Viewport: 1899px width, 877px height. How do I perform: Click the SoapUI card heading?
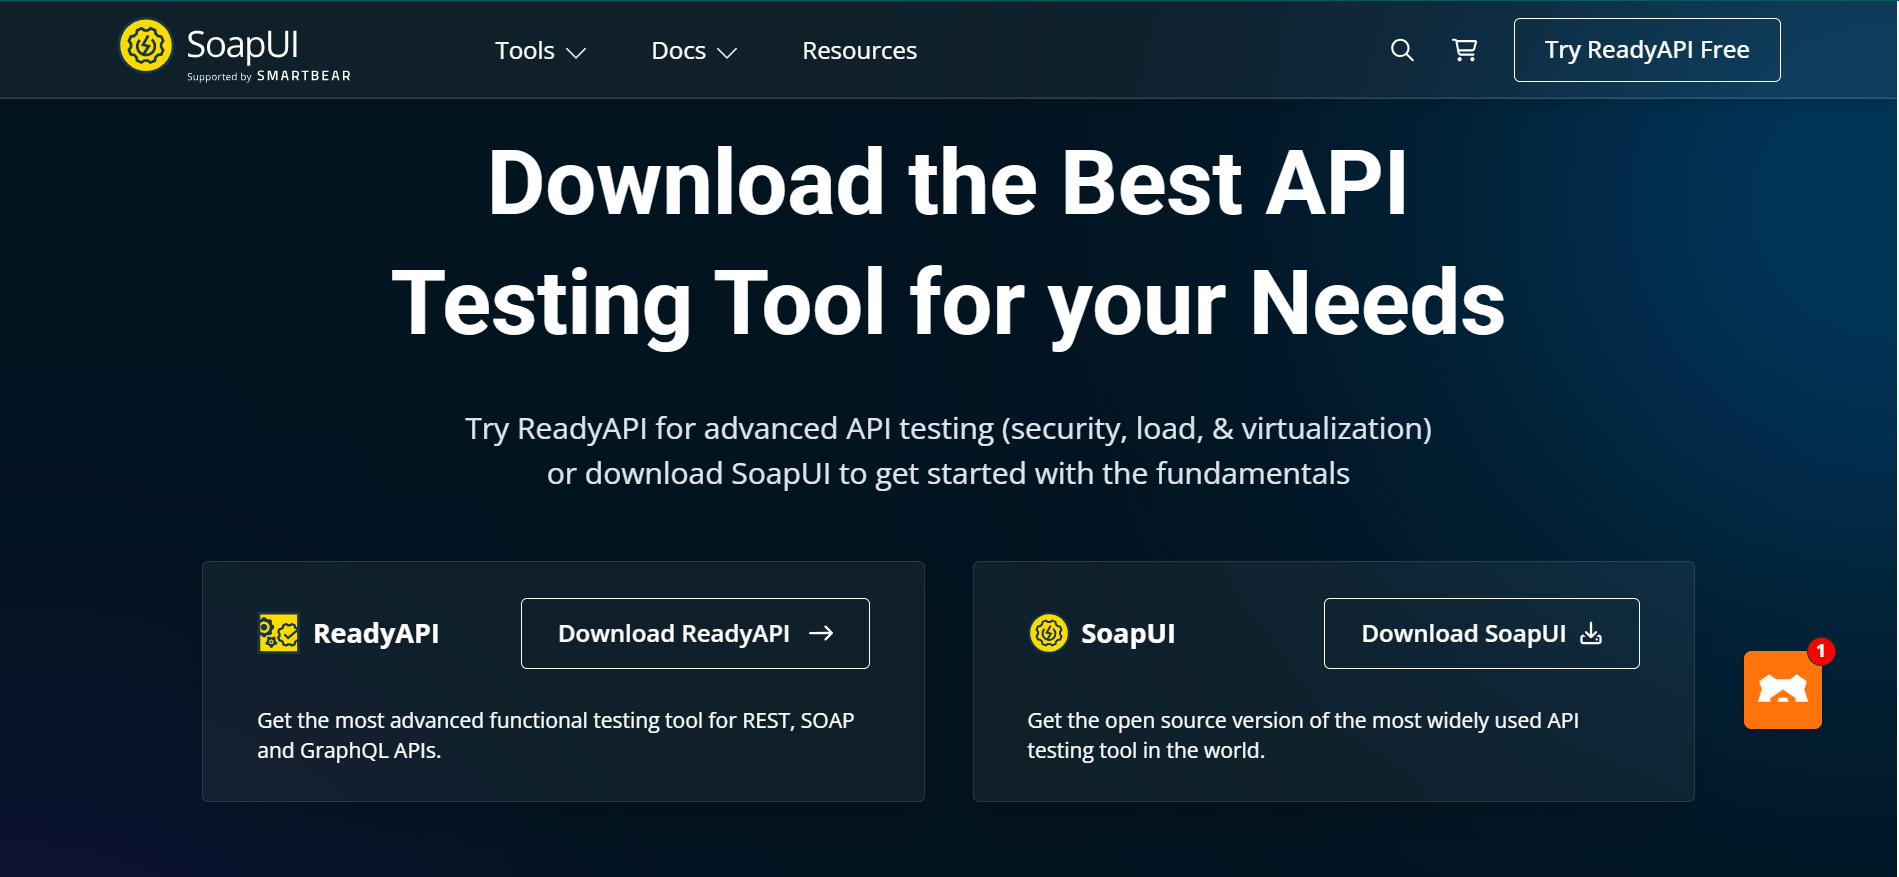click(1128, 633)
